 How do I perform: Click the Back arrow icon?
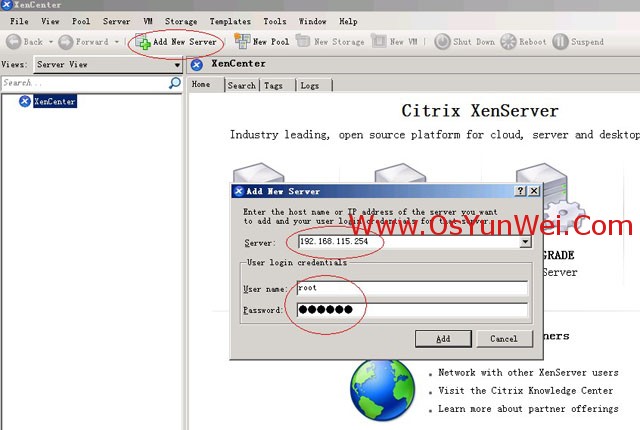pyautogui.click(x=13, y=42)
